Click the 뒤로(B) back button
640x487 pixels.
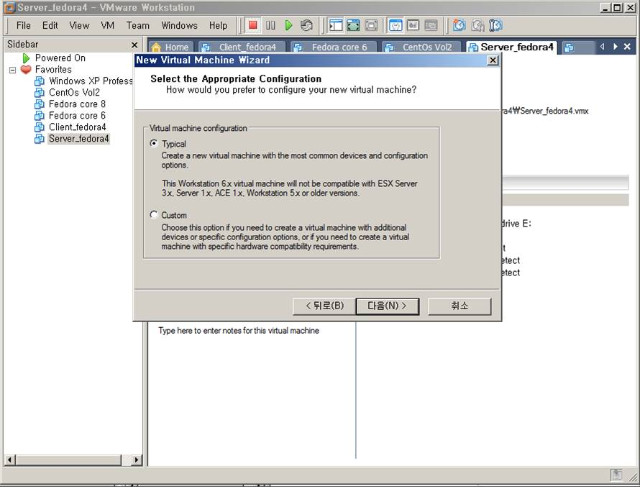tap(324, 306)
